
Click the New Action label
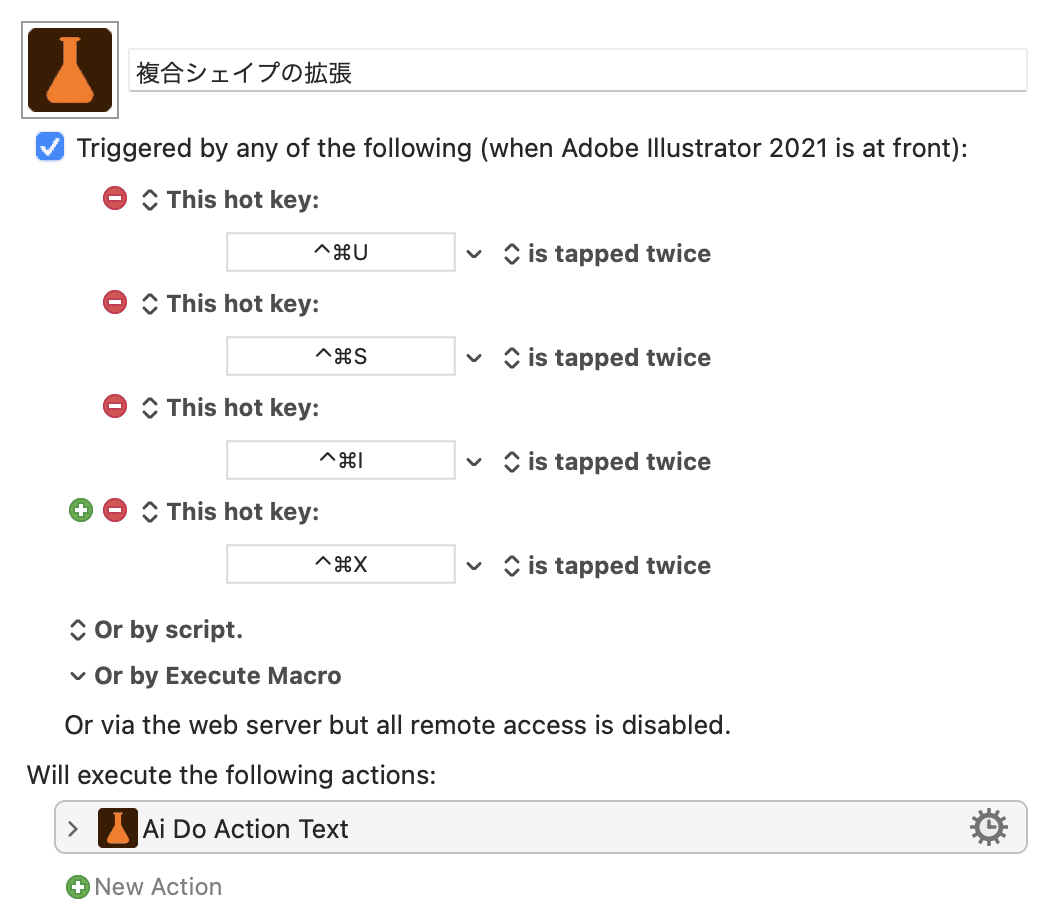point(158,887)
